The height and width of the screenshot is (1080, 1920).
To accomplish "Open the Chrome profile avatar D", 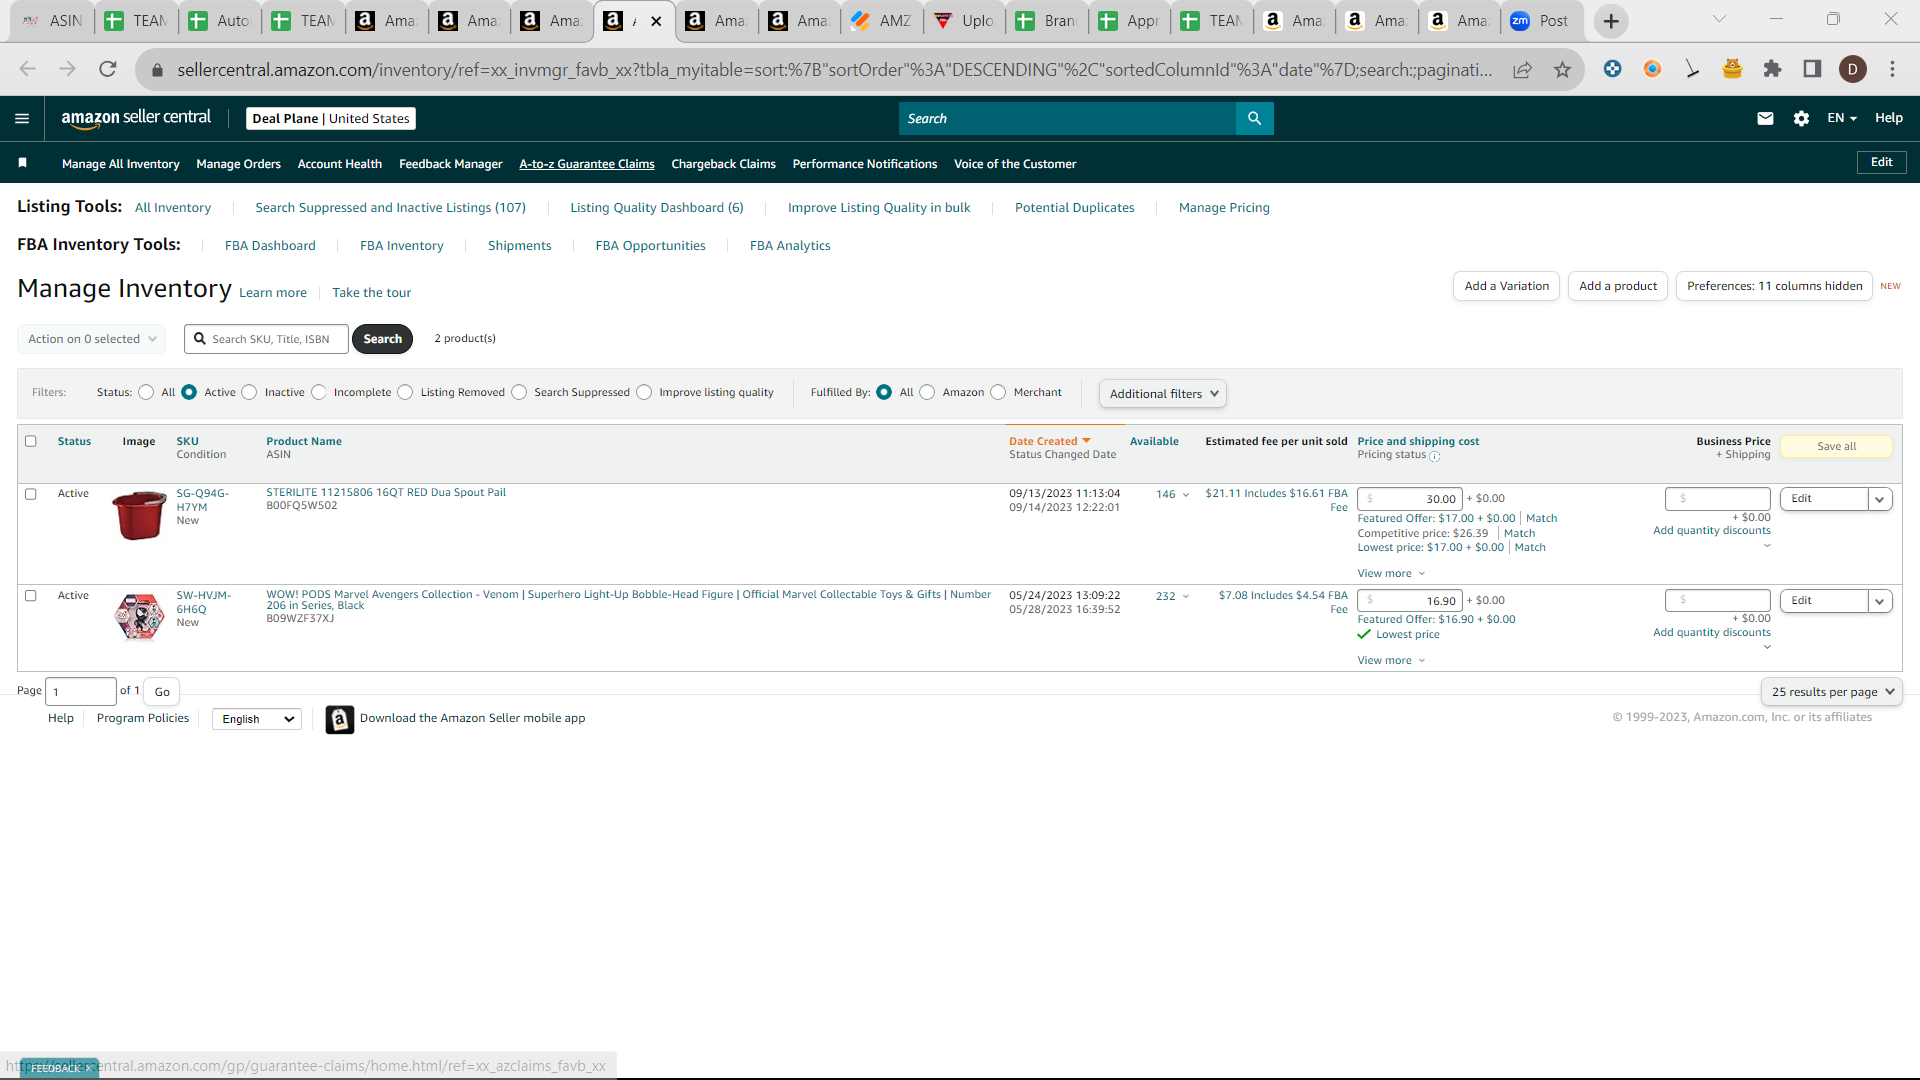I will (x=1852, y=69).
